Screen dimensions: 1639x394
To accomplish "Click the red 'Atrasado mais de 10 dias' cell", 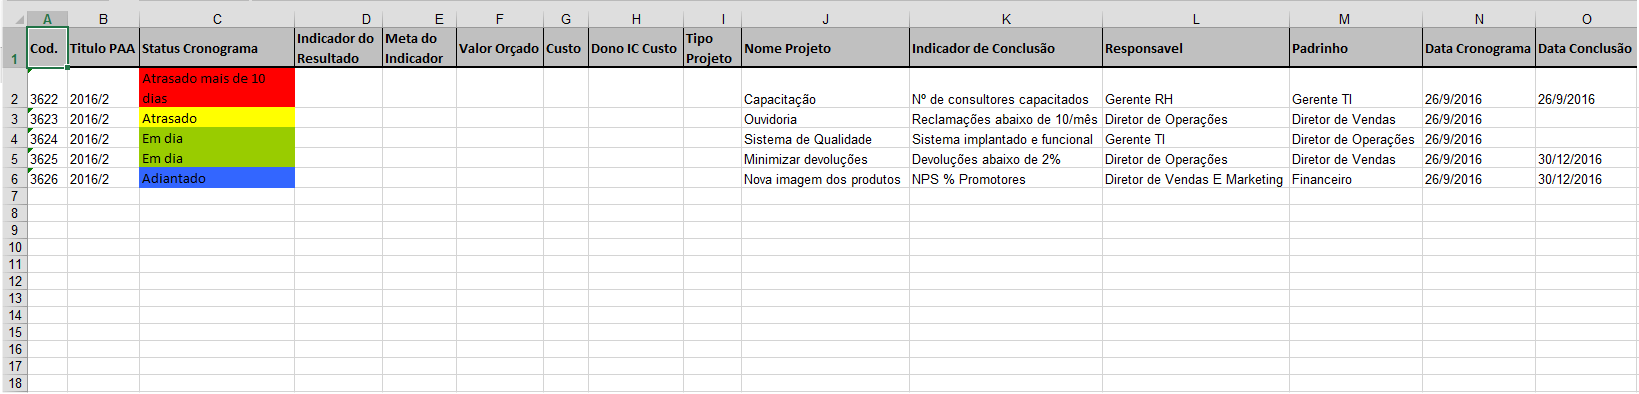I will click(217, 88).
